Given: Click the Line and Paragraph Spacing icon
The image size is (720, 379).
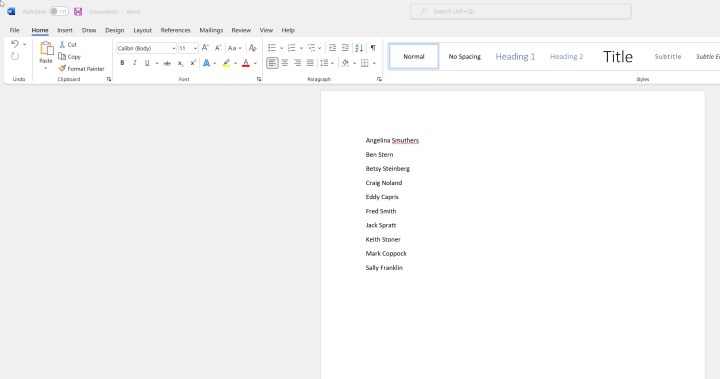Looking at the screenshot, I should [324, 63].
